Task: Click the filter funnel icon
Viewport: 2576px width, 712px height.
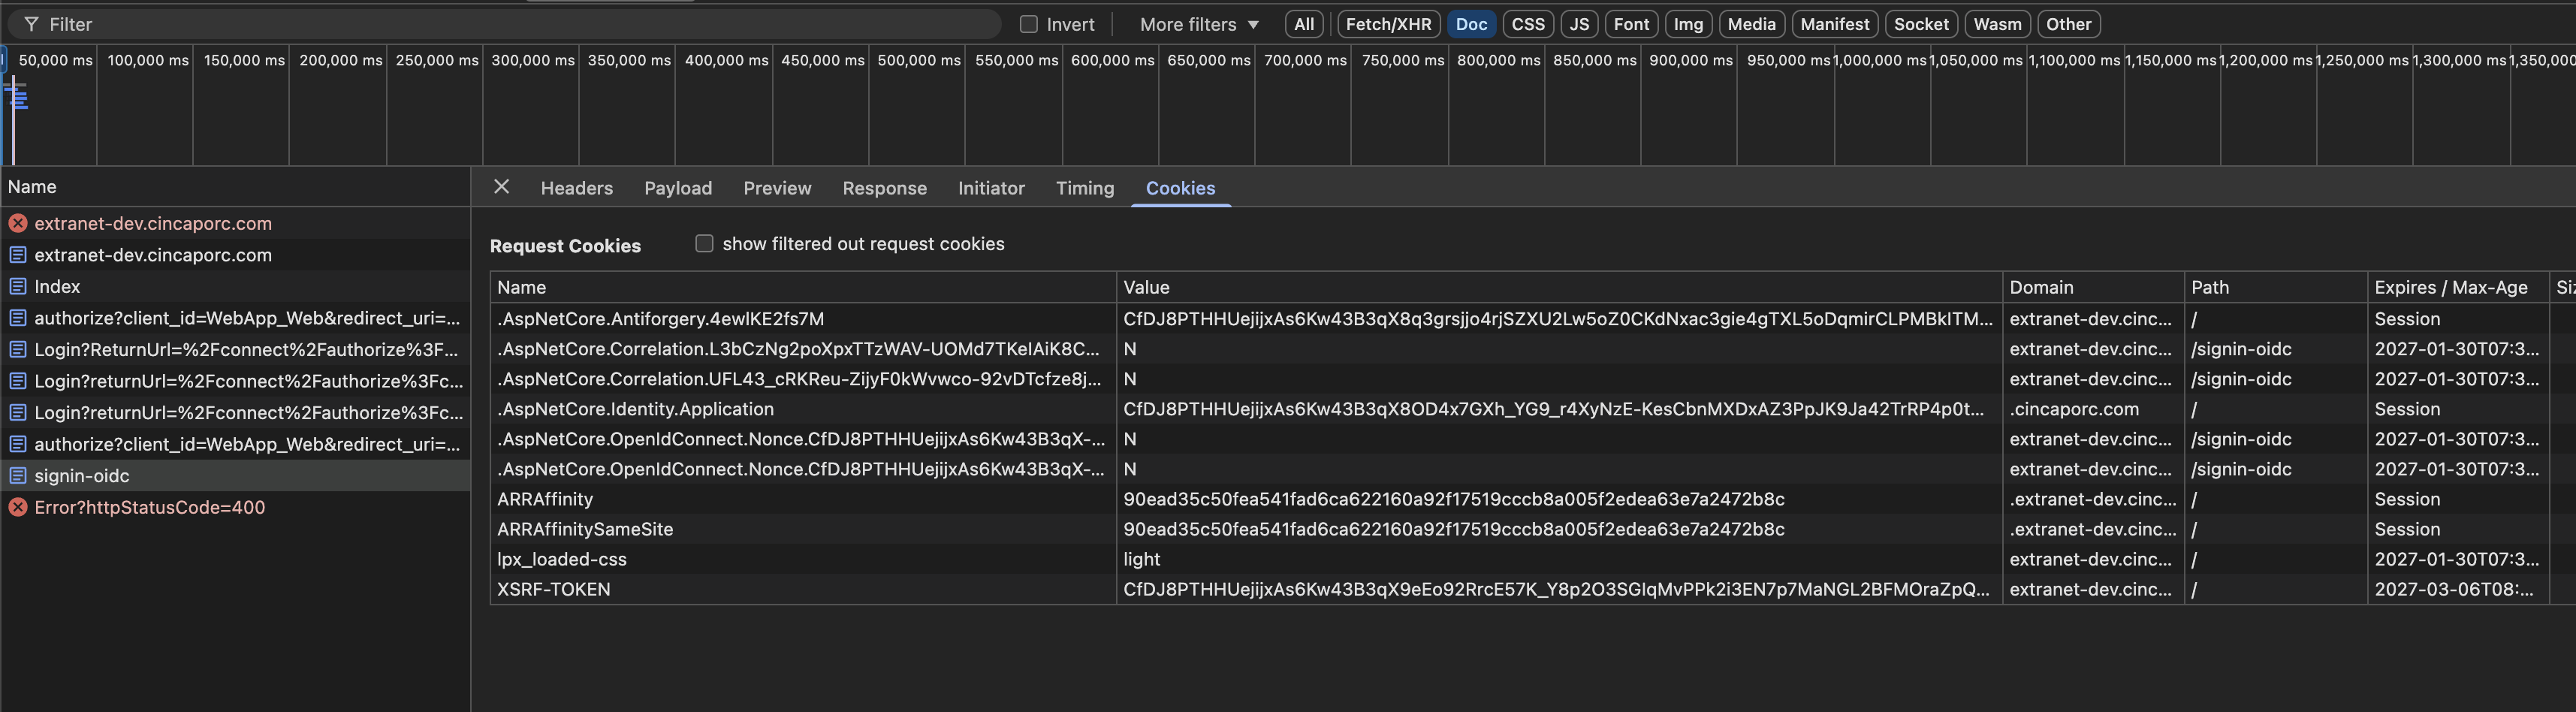Action: [31, 24]
